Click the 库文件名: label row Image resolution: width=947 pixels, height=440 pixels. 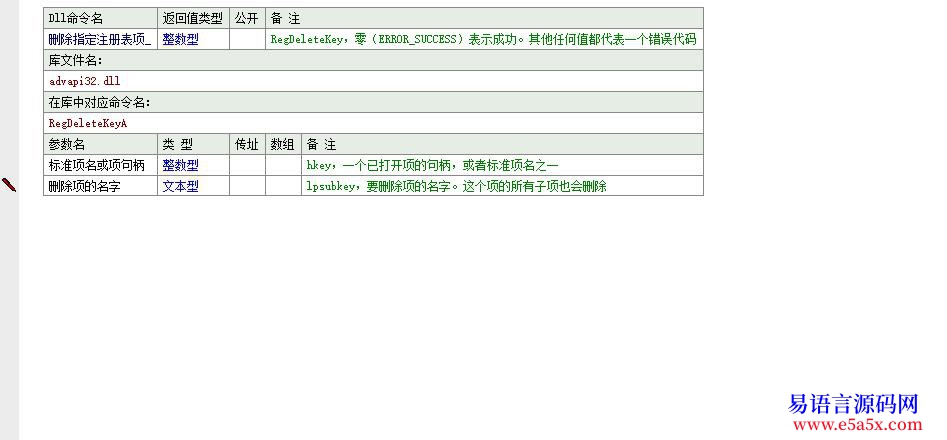coord(373,60)
